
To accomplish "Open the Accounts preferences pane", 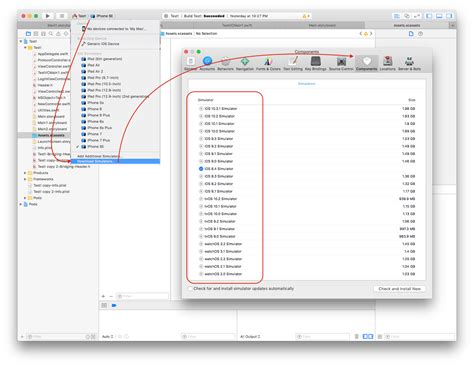I will coord(207,63).
